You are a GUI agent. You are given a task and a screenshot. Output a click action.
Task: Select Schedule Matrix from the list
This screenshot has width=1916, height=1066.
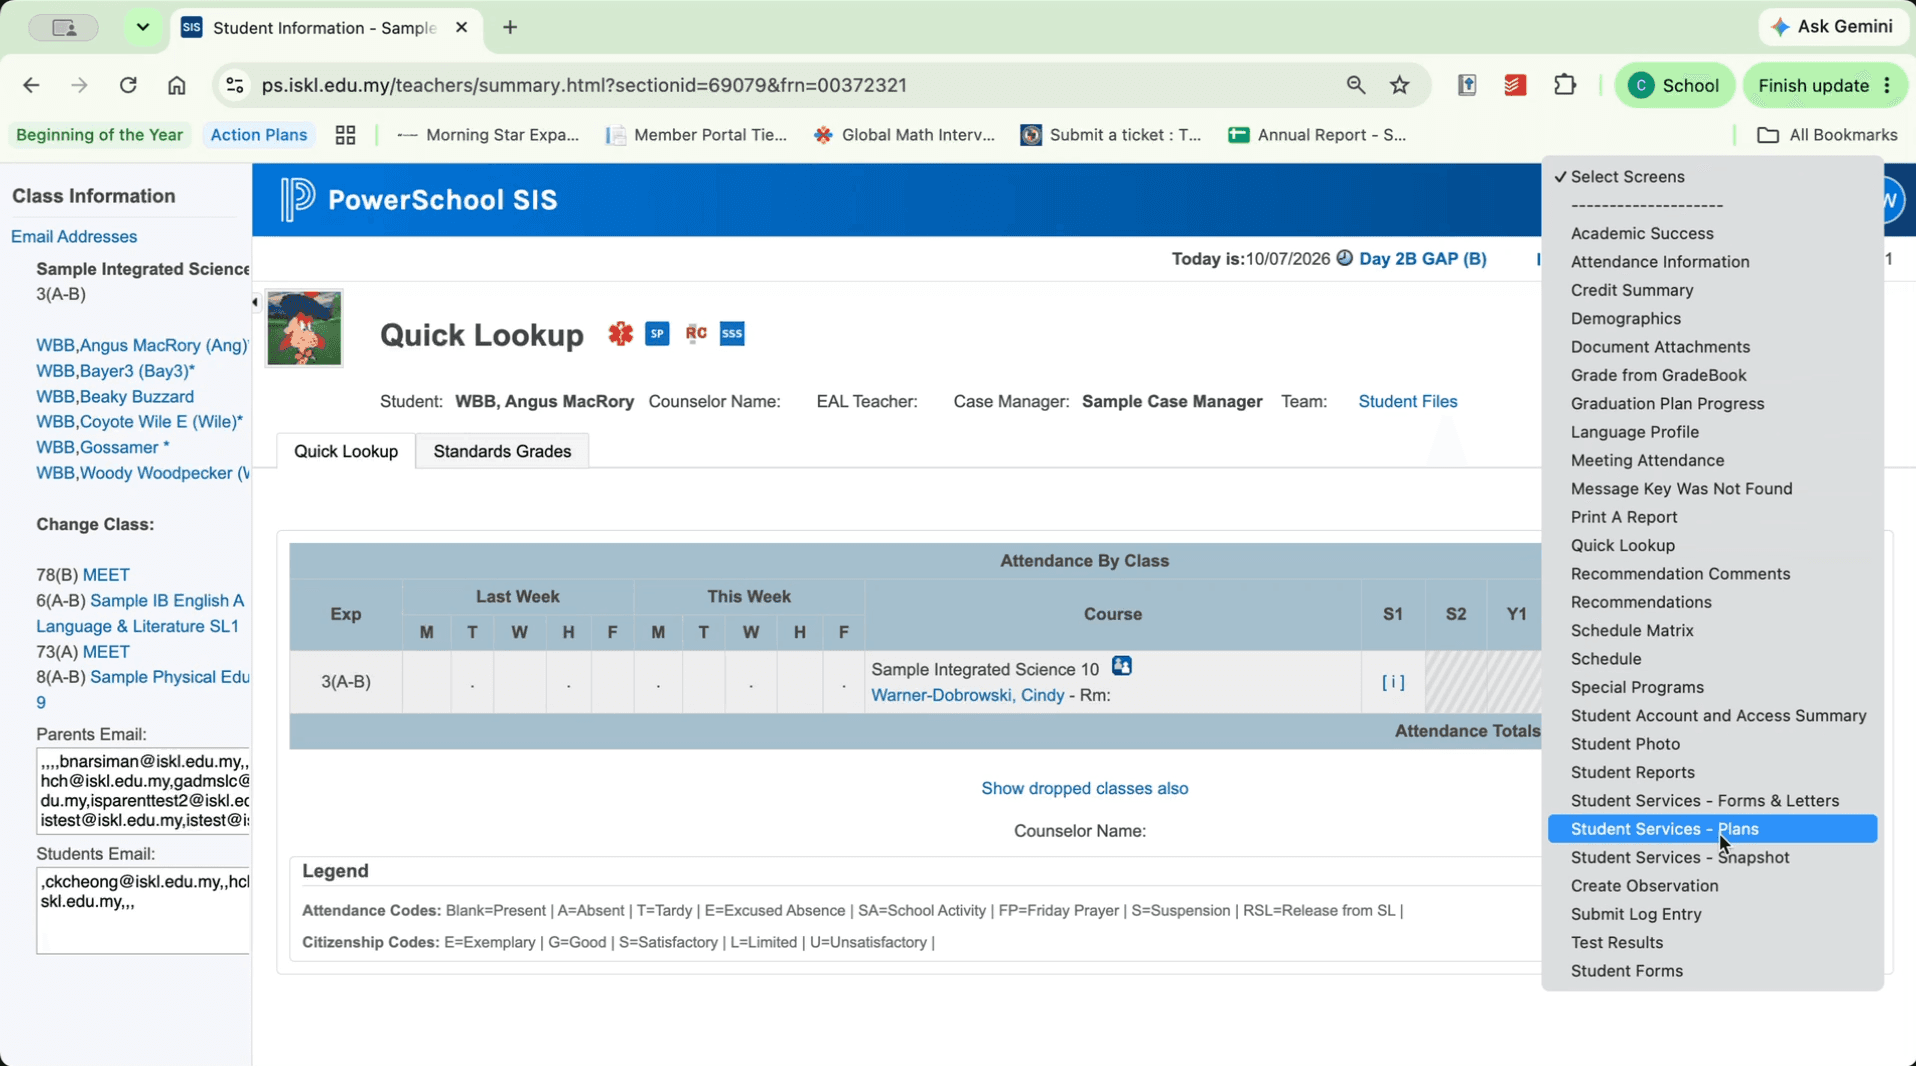(x=1712, y=630)
